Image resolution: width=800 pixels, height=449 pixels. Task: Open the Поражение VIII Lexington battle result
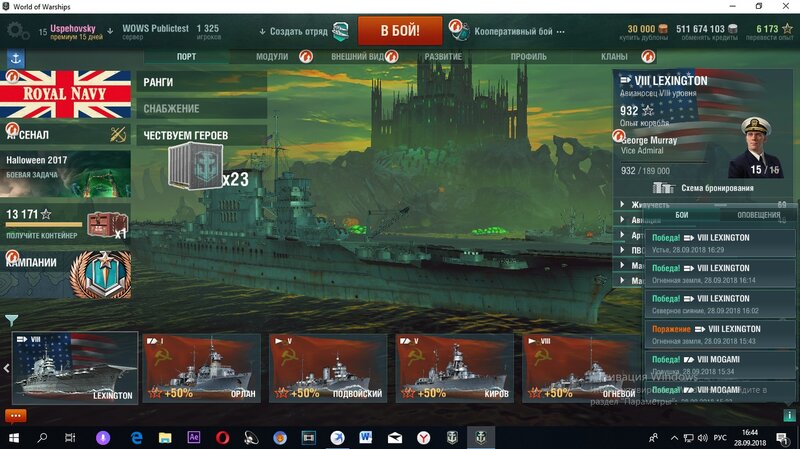click(720, 334)
